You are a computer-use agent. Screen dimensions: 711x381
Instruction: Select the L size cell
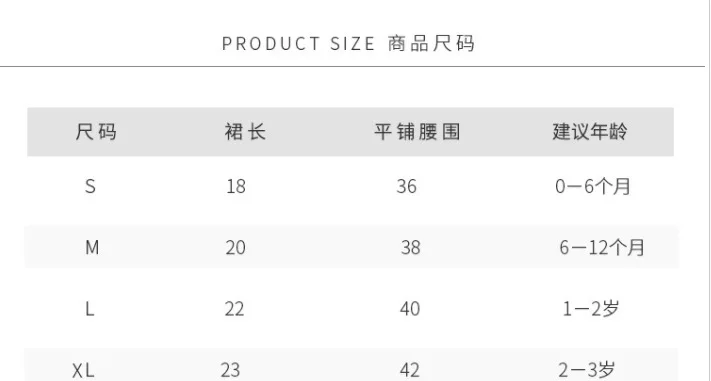90,309
